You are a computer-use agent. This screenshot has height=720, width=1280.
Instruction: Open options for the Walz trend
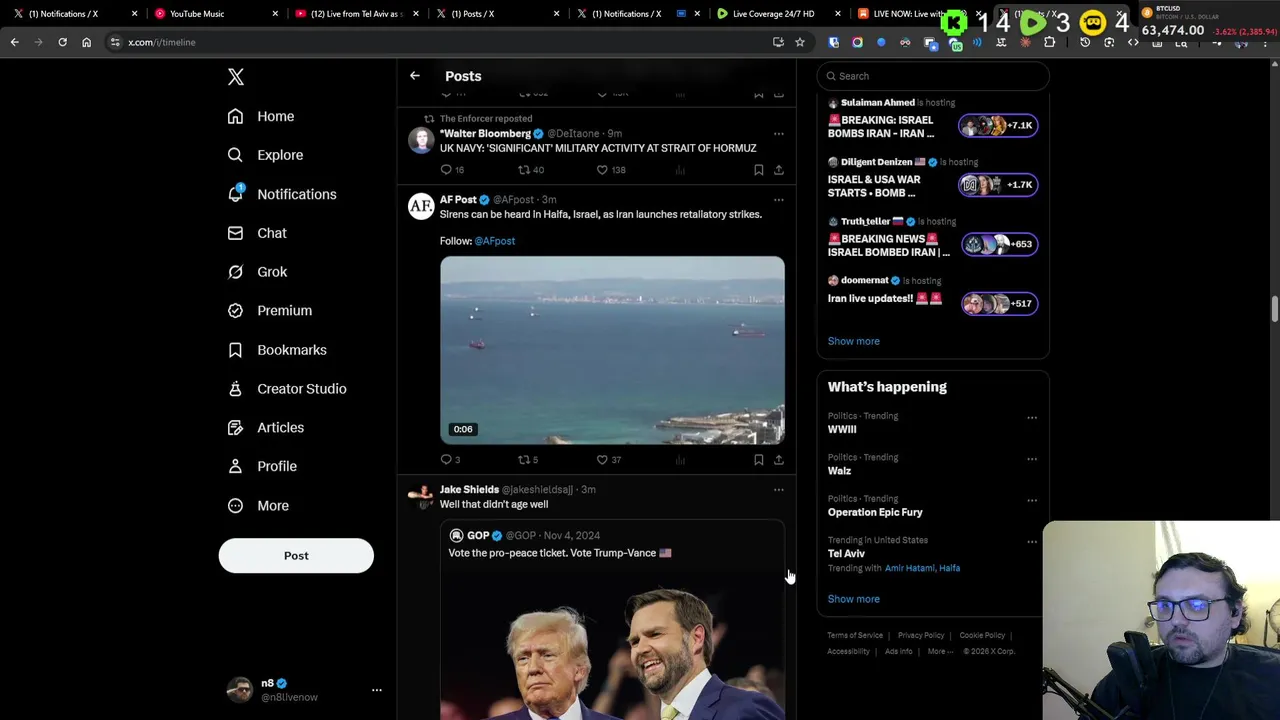[x=1032, y=459]
